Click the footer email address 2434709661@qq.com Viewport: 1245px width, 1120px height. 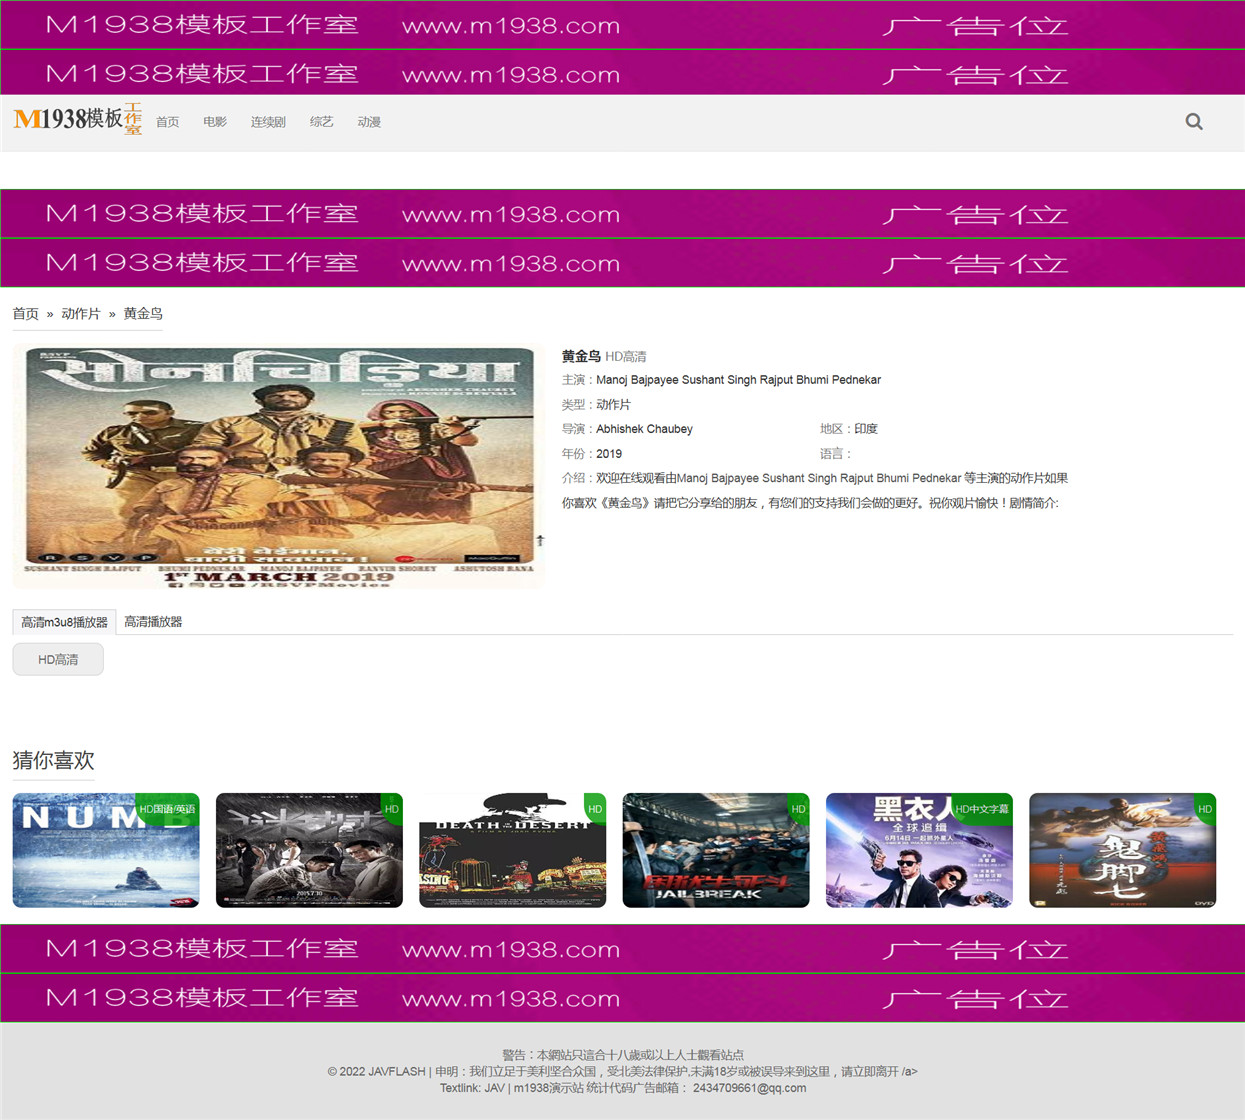749,1088
